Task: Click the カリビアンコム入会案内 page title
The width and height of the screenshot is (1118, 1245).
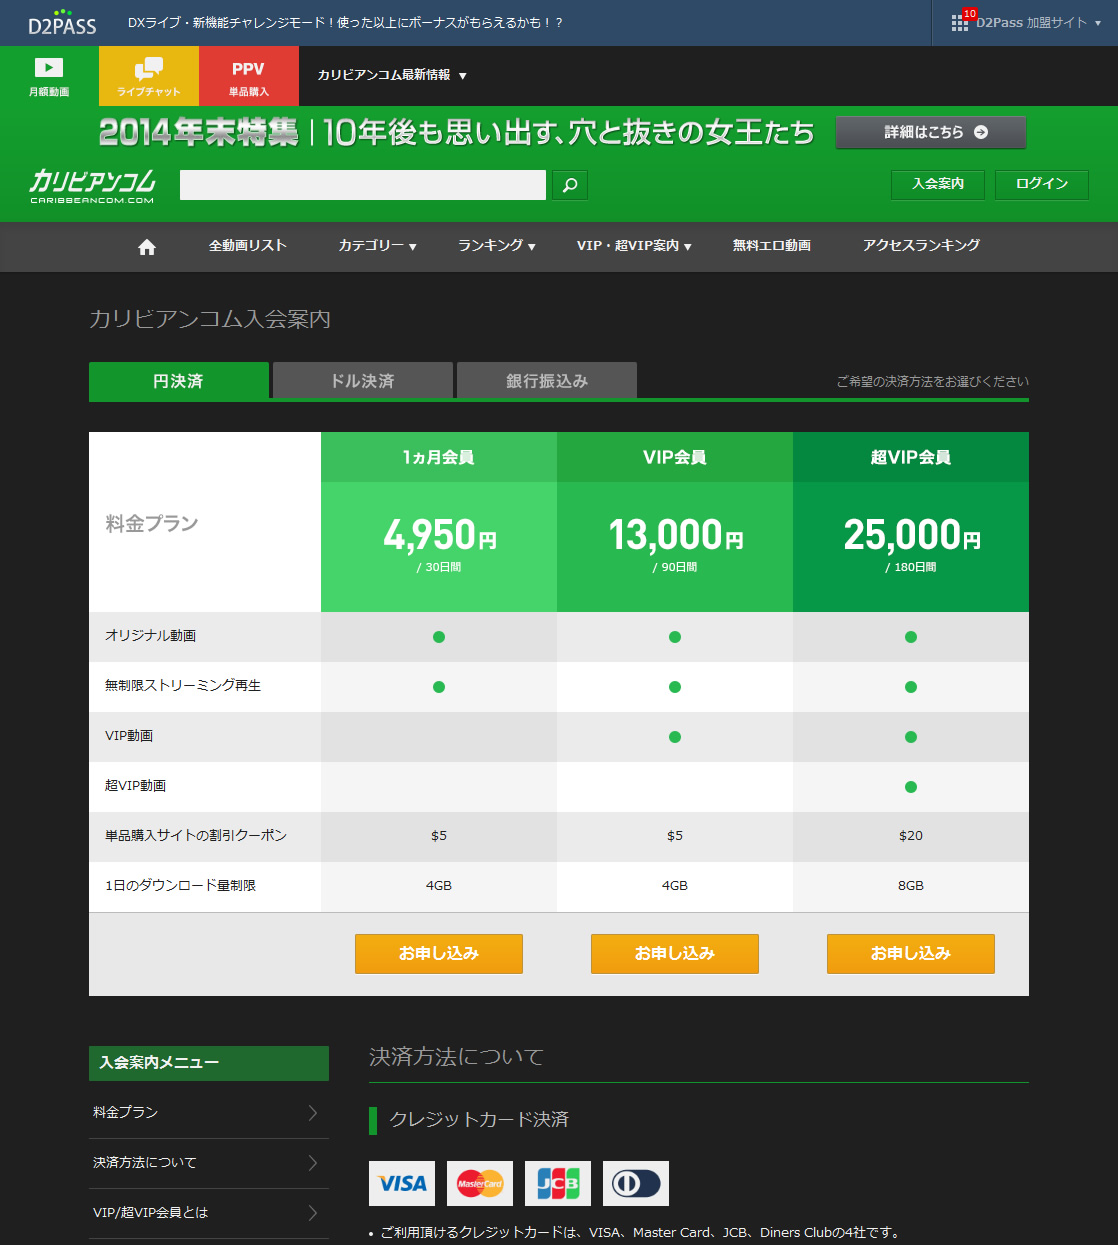Action: point(210,319)
